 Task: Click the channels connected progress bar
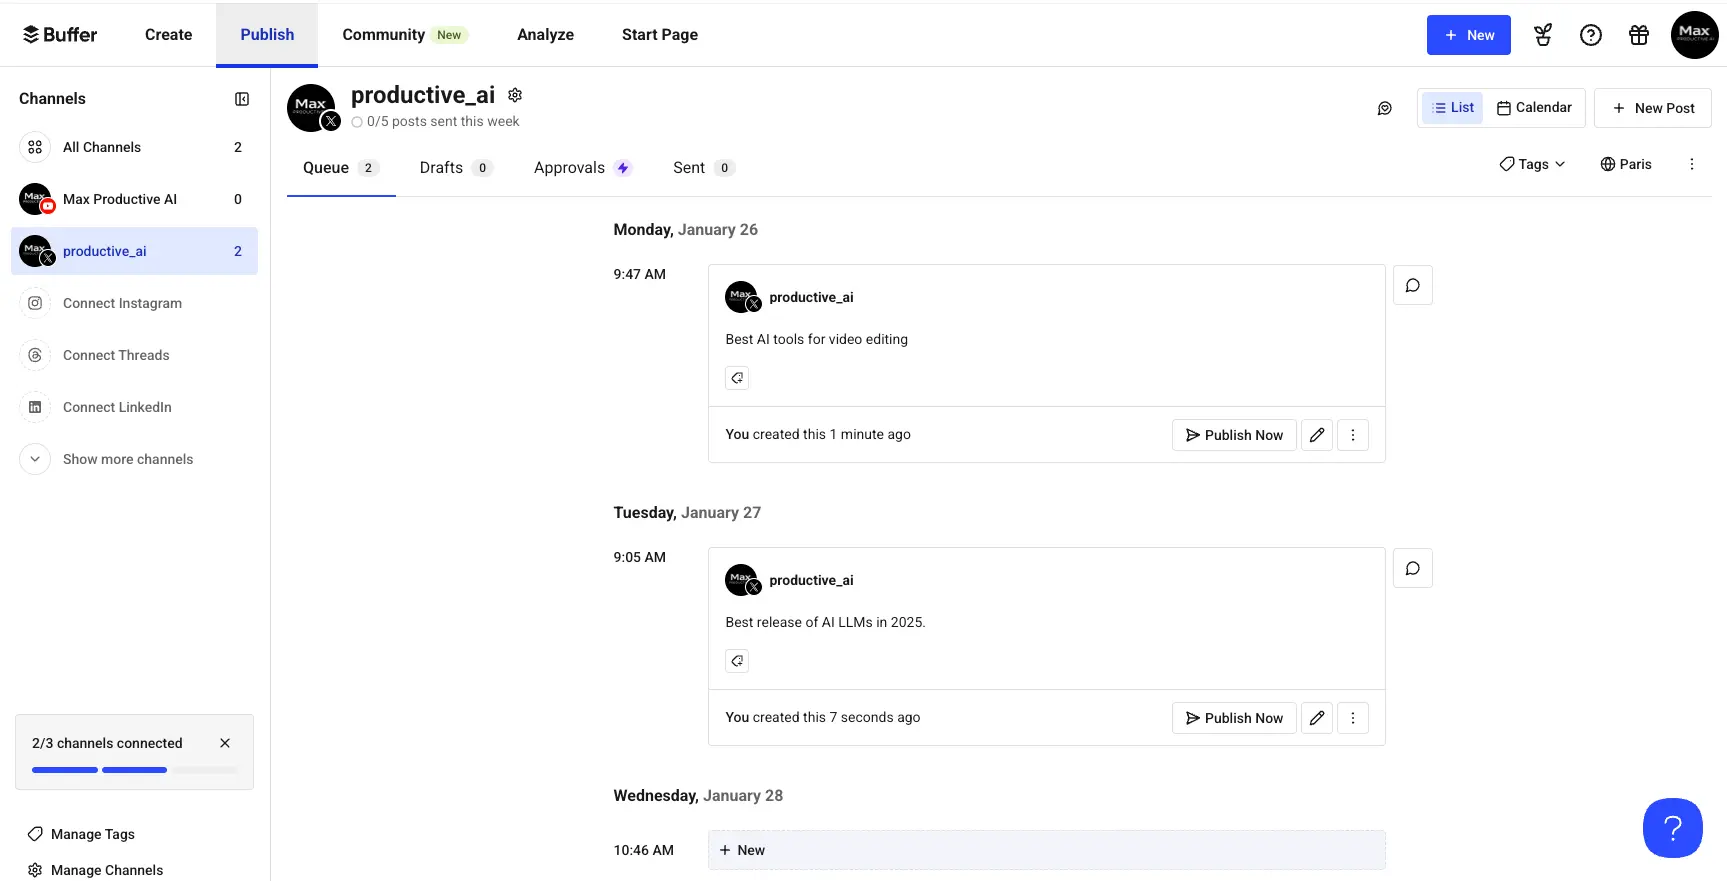[134, 770]
